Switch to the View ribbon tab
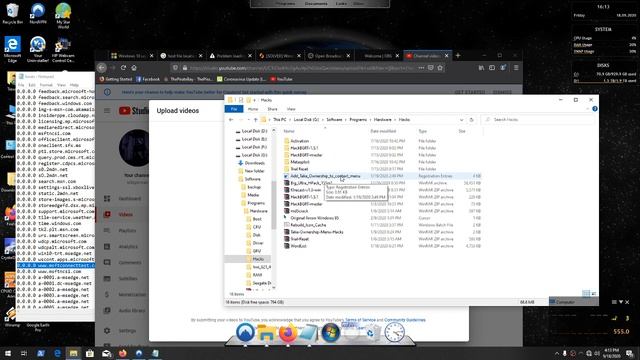Viewport: 640px width, 360px height. [291, 109]
